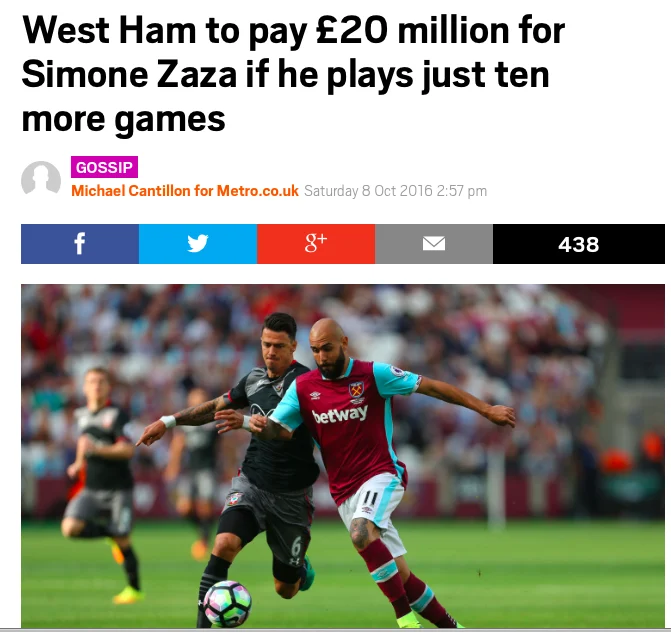The image size is (671, 632).
Task: Click the Metro.co.uk text in byline
Action: pyautogui.click(x=258, y=190)
